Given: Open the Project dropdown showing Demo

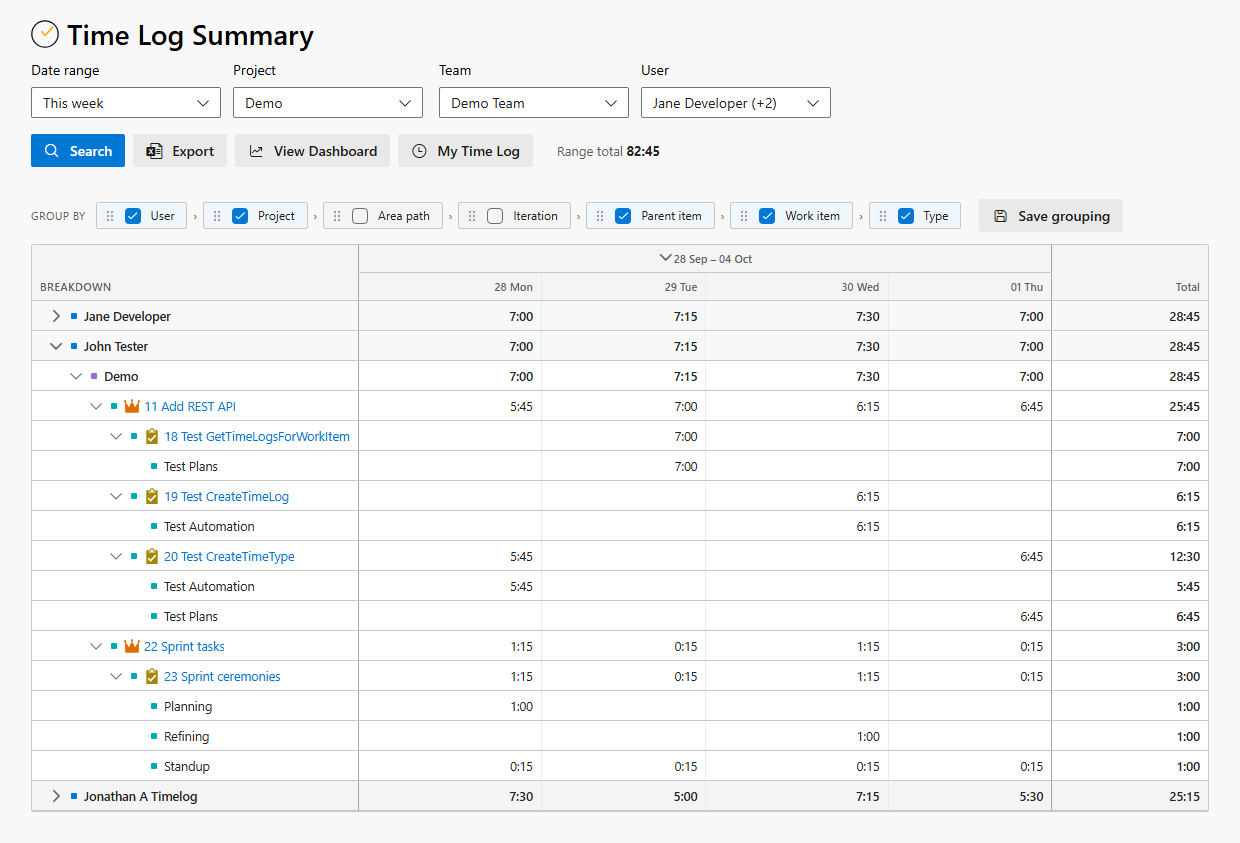Looking at the screenshot, I should (328, 103).
